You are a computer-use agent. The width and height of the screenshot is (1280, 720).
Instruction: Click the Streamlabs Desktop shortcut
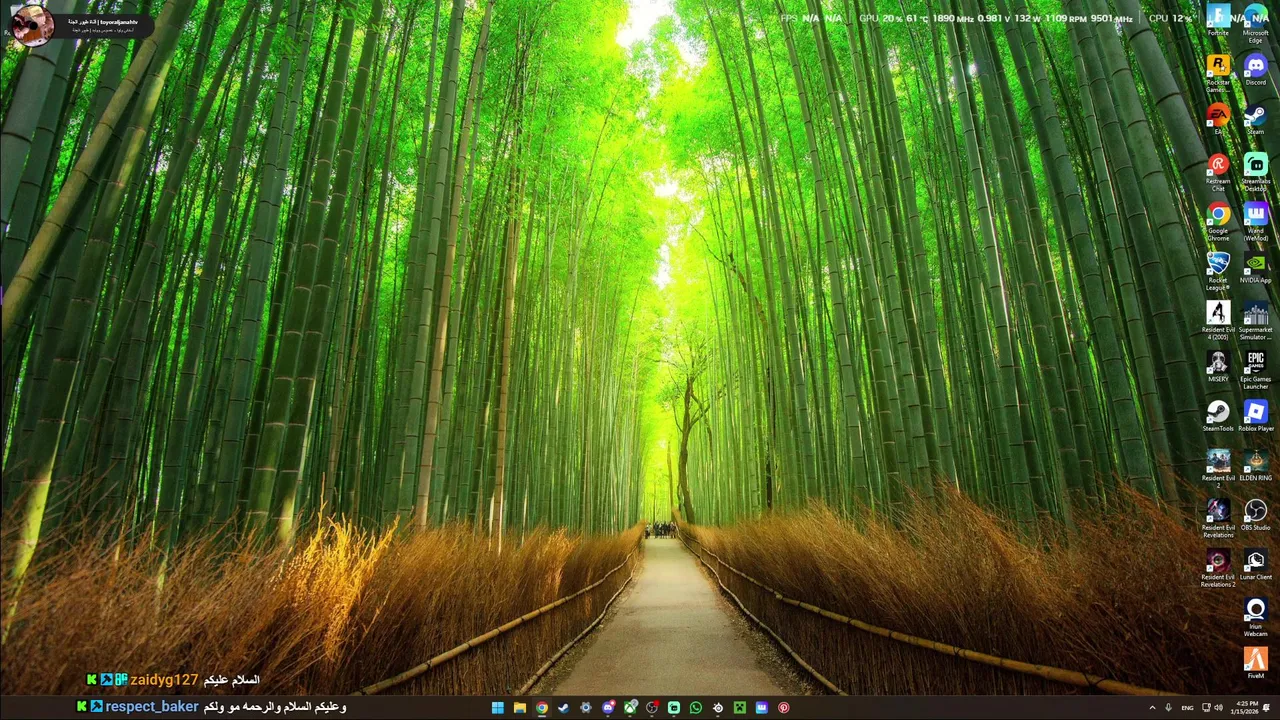[1255, 171]
